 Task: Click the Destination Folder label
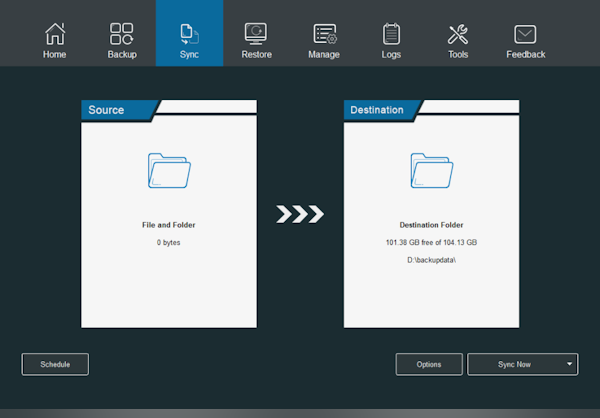[431, 225]
